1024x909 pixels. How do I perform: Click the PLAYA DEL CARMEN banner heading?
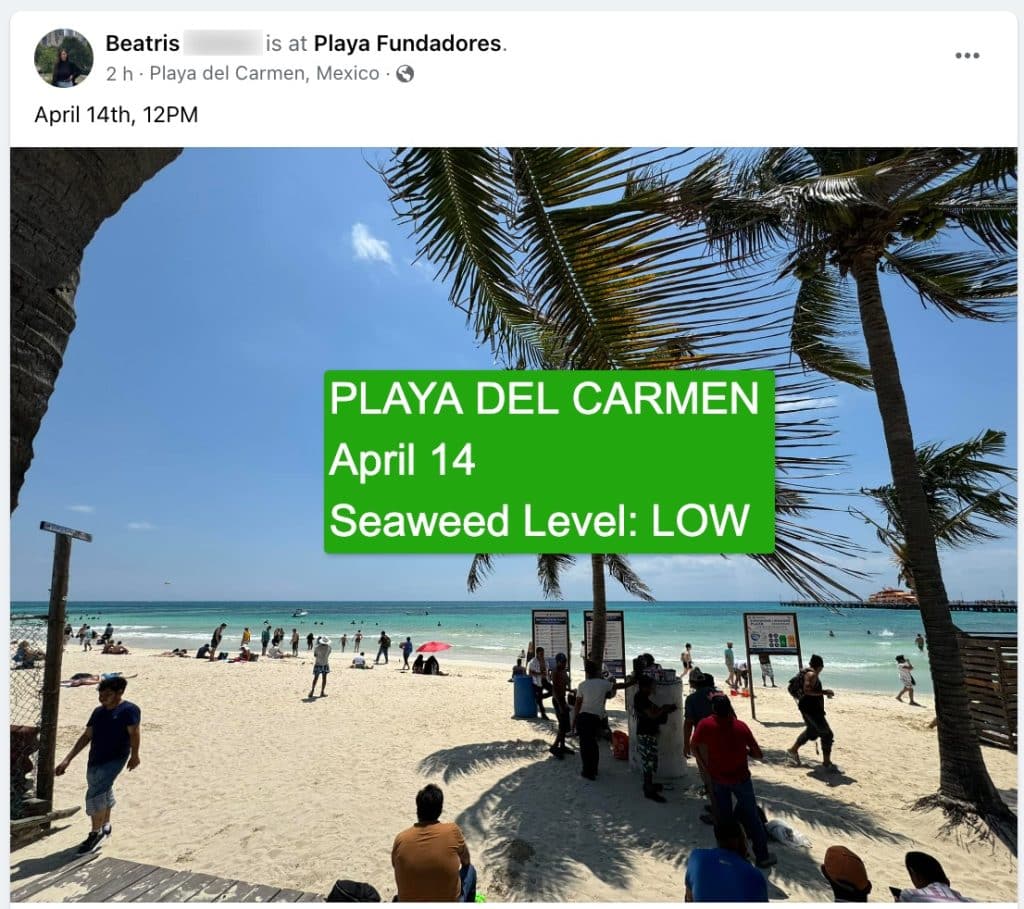tap(544, 398)
